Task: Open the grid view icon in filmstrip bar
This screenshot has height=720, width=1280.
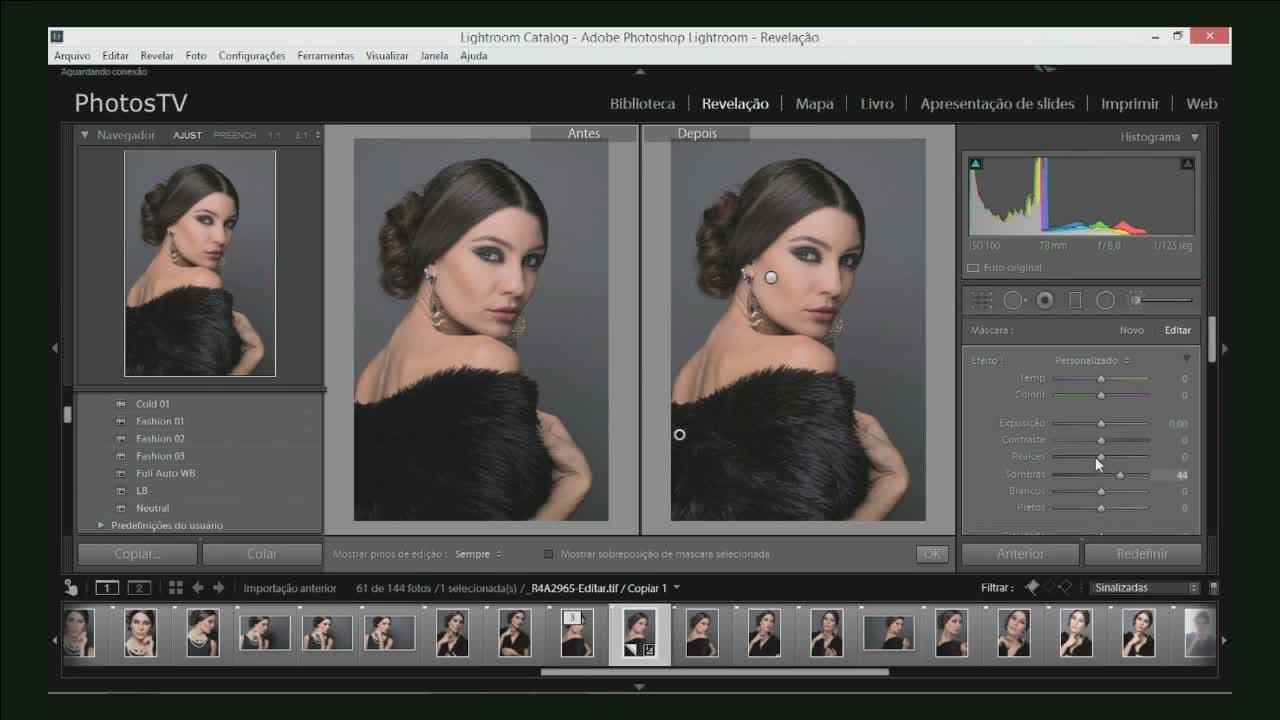Action: click(x=175, y=588)
